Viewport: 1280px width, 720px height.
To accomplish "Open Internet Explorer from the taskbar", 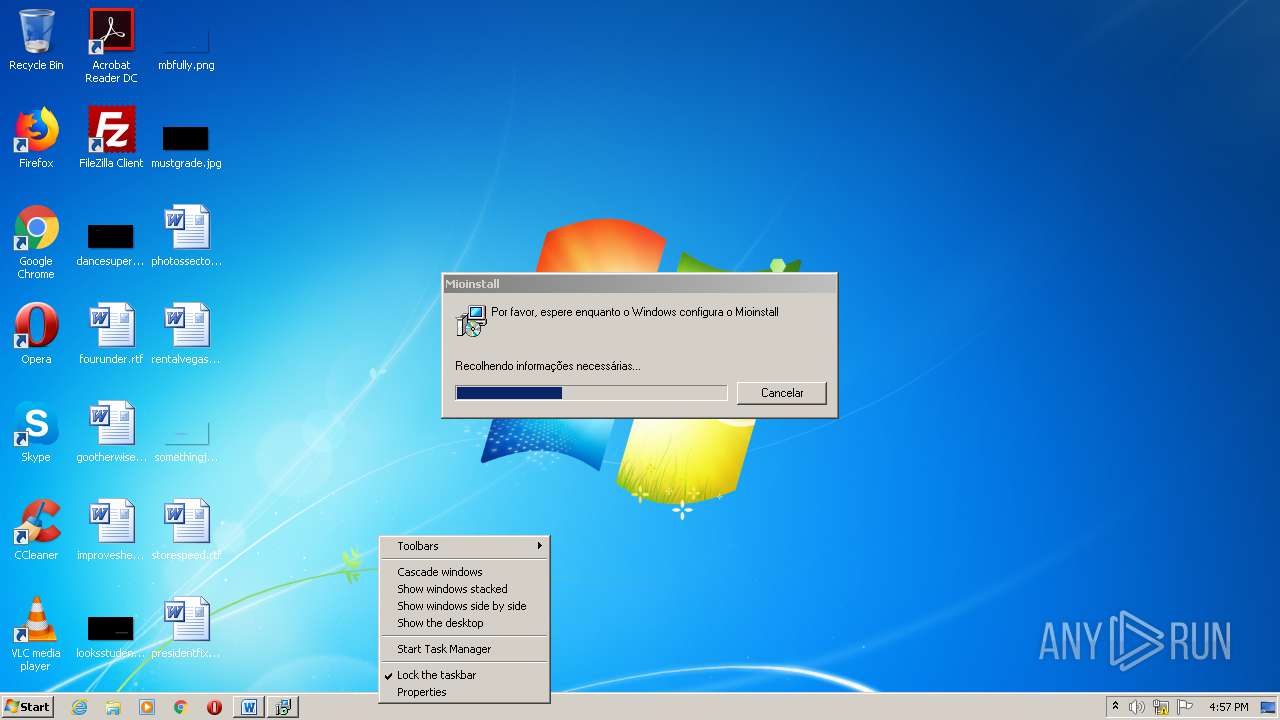I will click(79, 707).
